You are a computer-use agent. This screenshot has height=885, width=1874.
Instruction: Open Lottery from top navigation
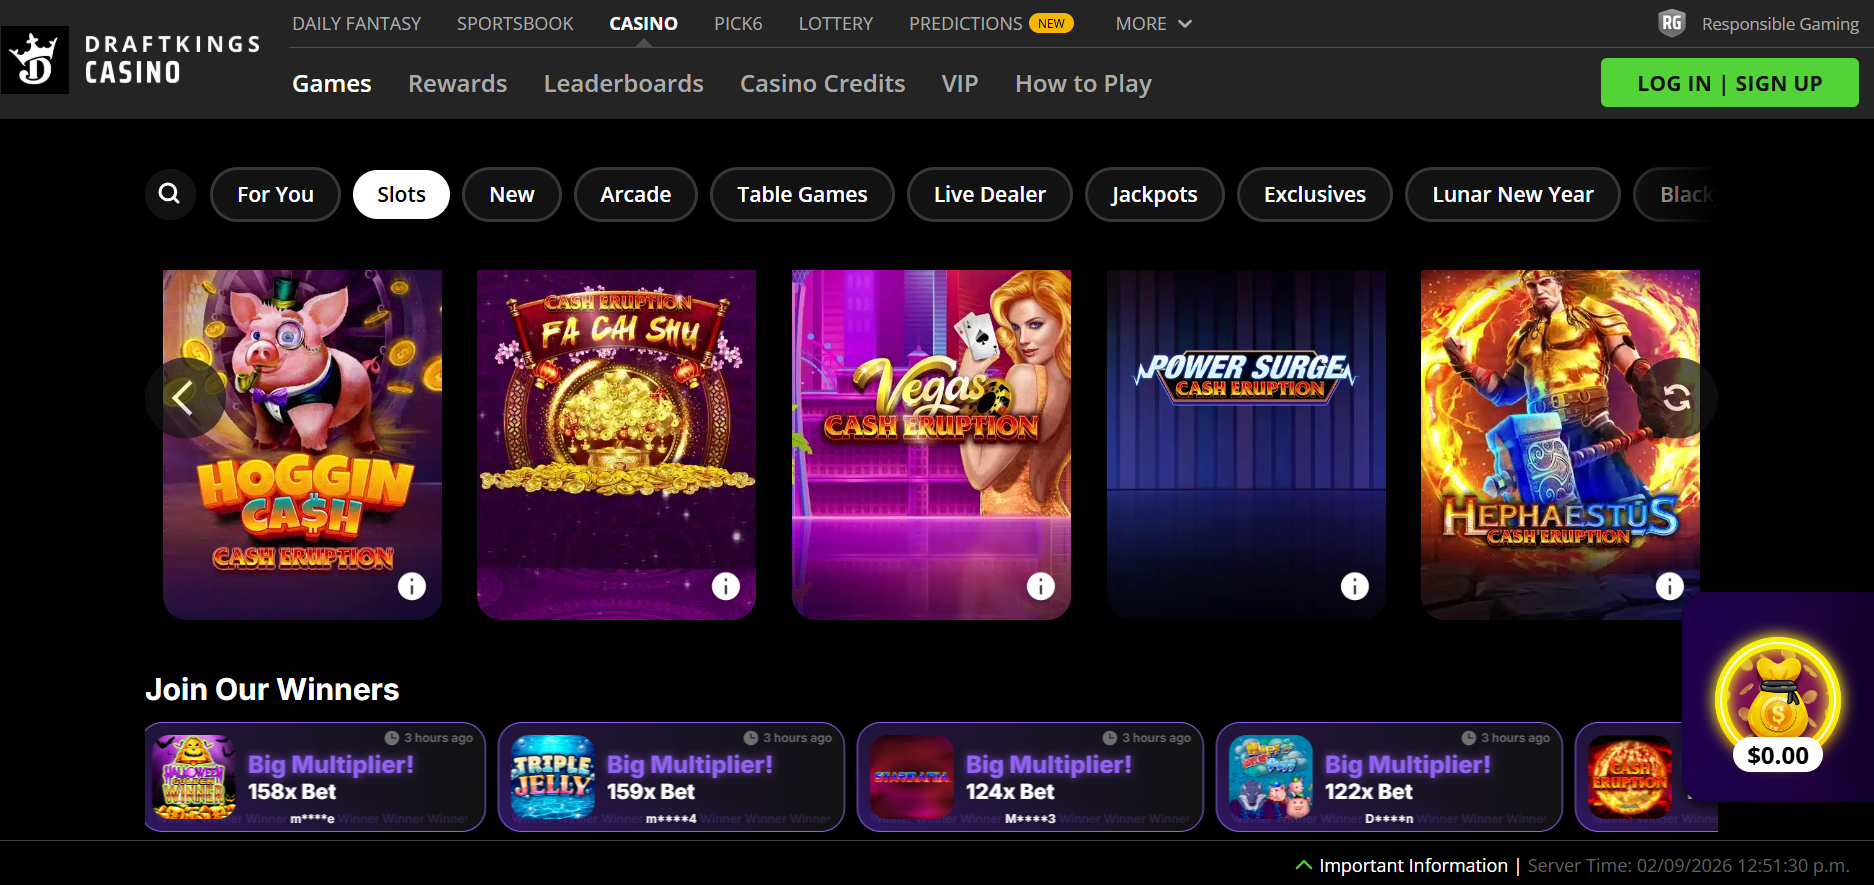coord(835,23)
